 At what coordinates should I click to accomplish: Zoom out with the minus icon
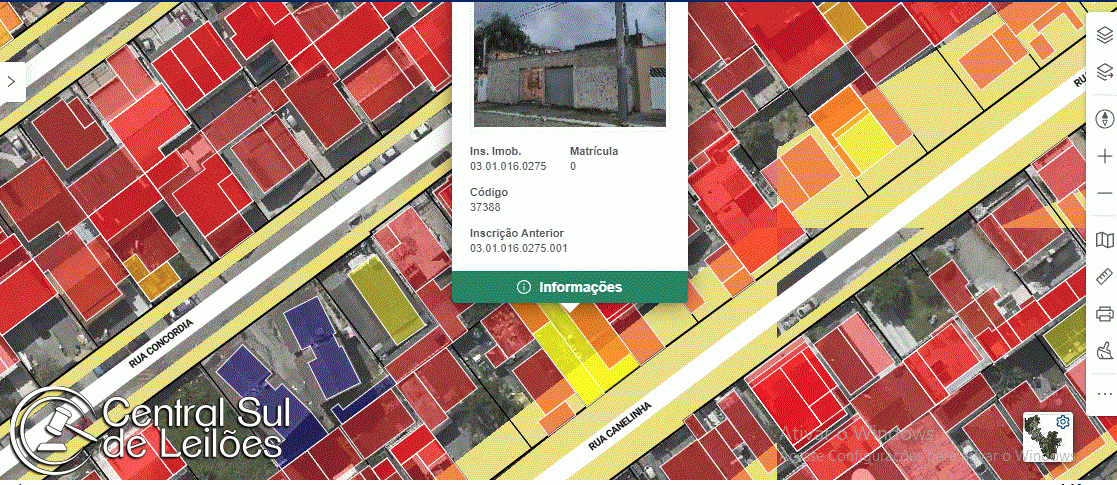[x=1104, y=193]
